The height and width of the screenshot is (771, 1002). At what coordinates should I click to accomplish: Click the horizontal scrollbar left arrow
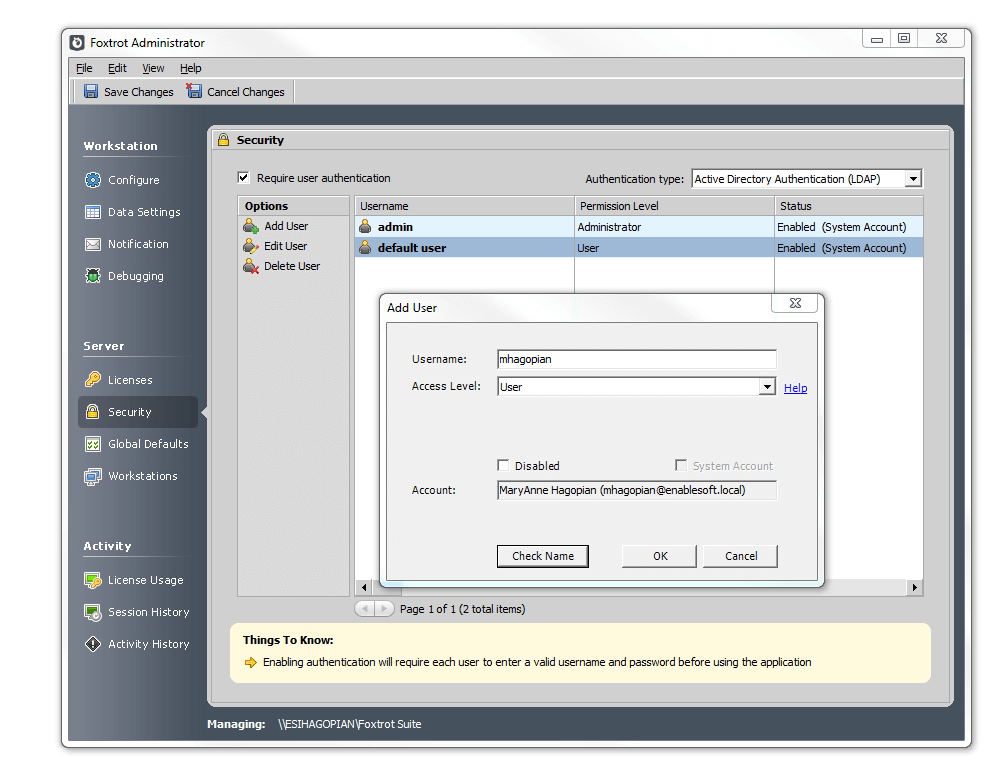coord(364,587)
